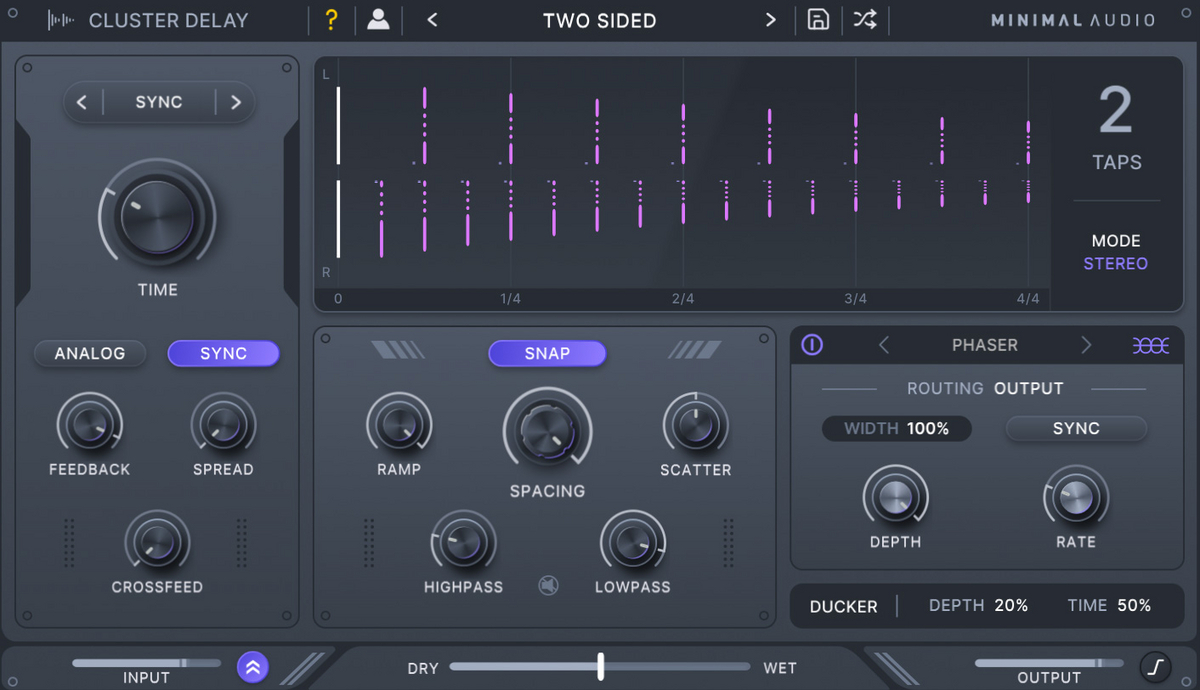
Task: Toggle the output soft clip curve icon
Action: (1155, 666)
